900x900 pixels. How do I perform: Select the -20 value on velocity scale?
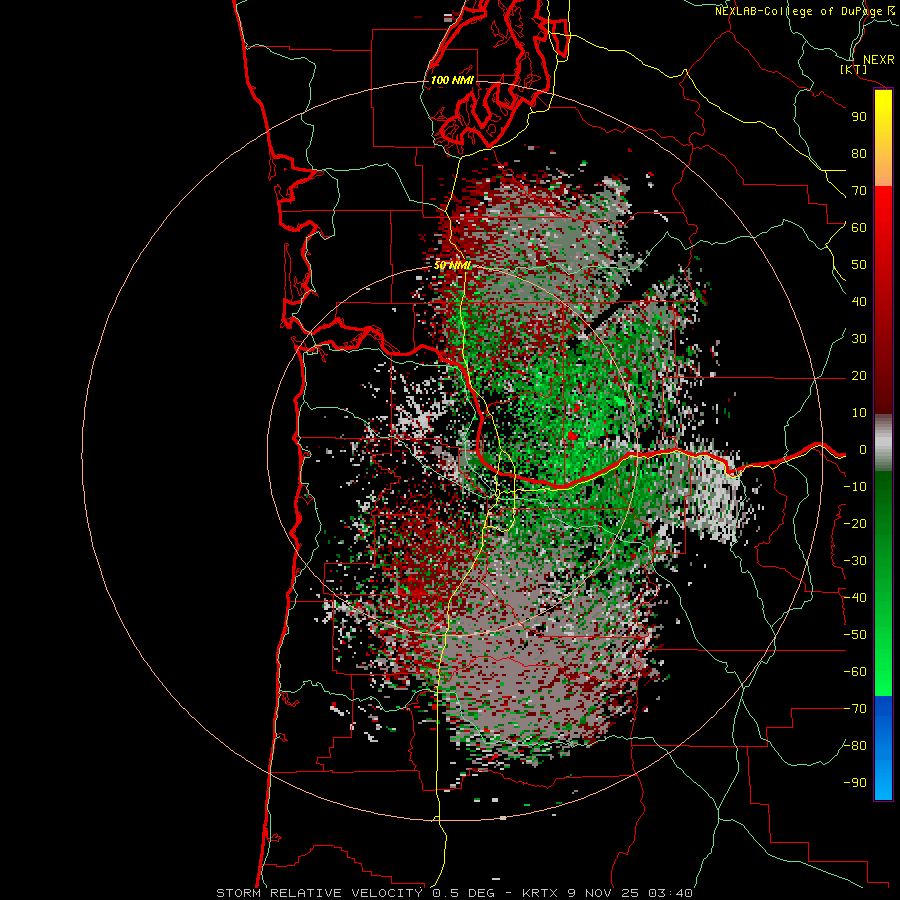click(x=855, y=524)
